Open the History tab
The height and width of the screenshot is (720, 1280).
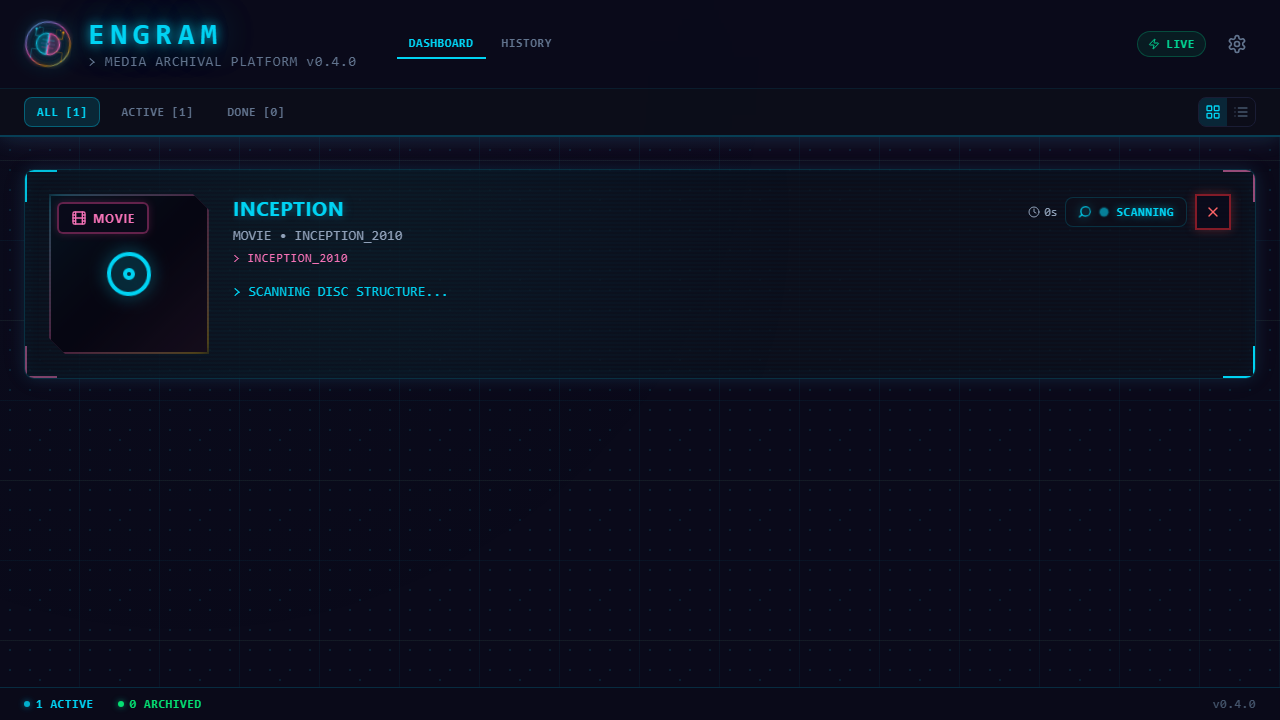(526, 43)
